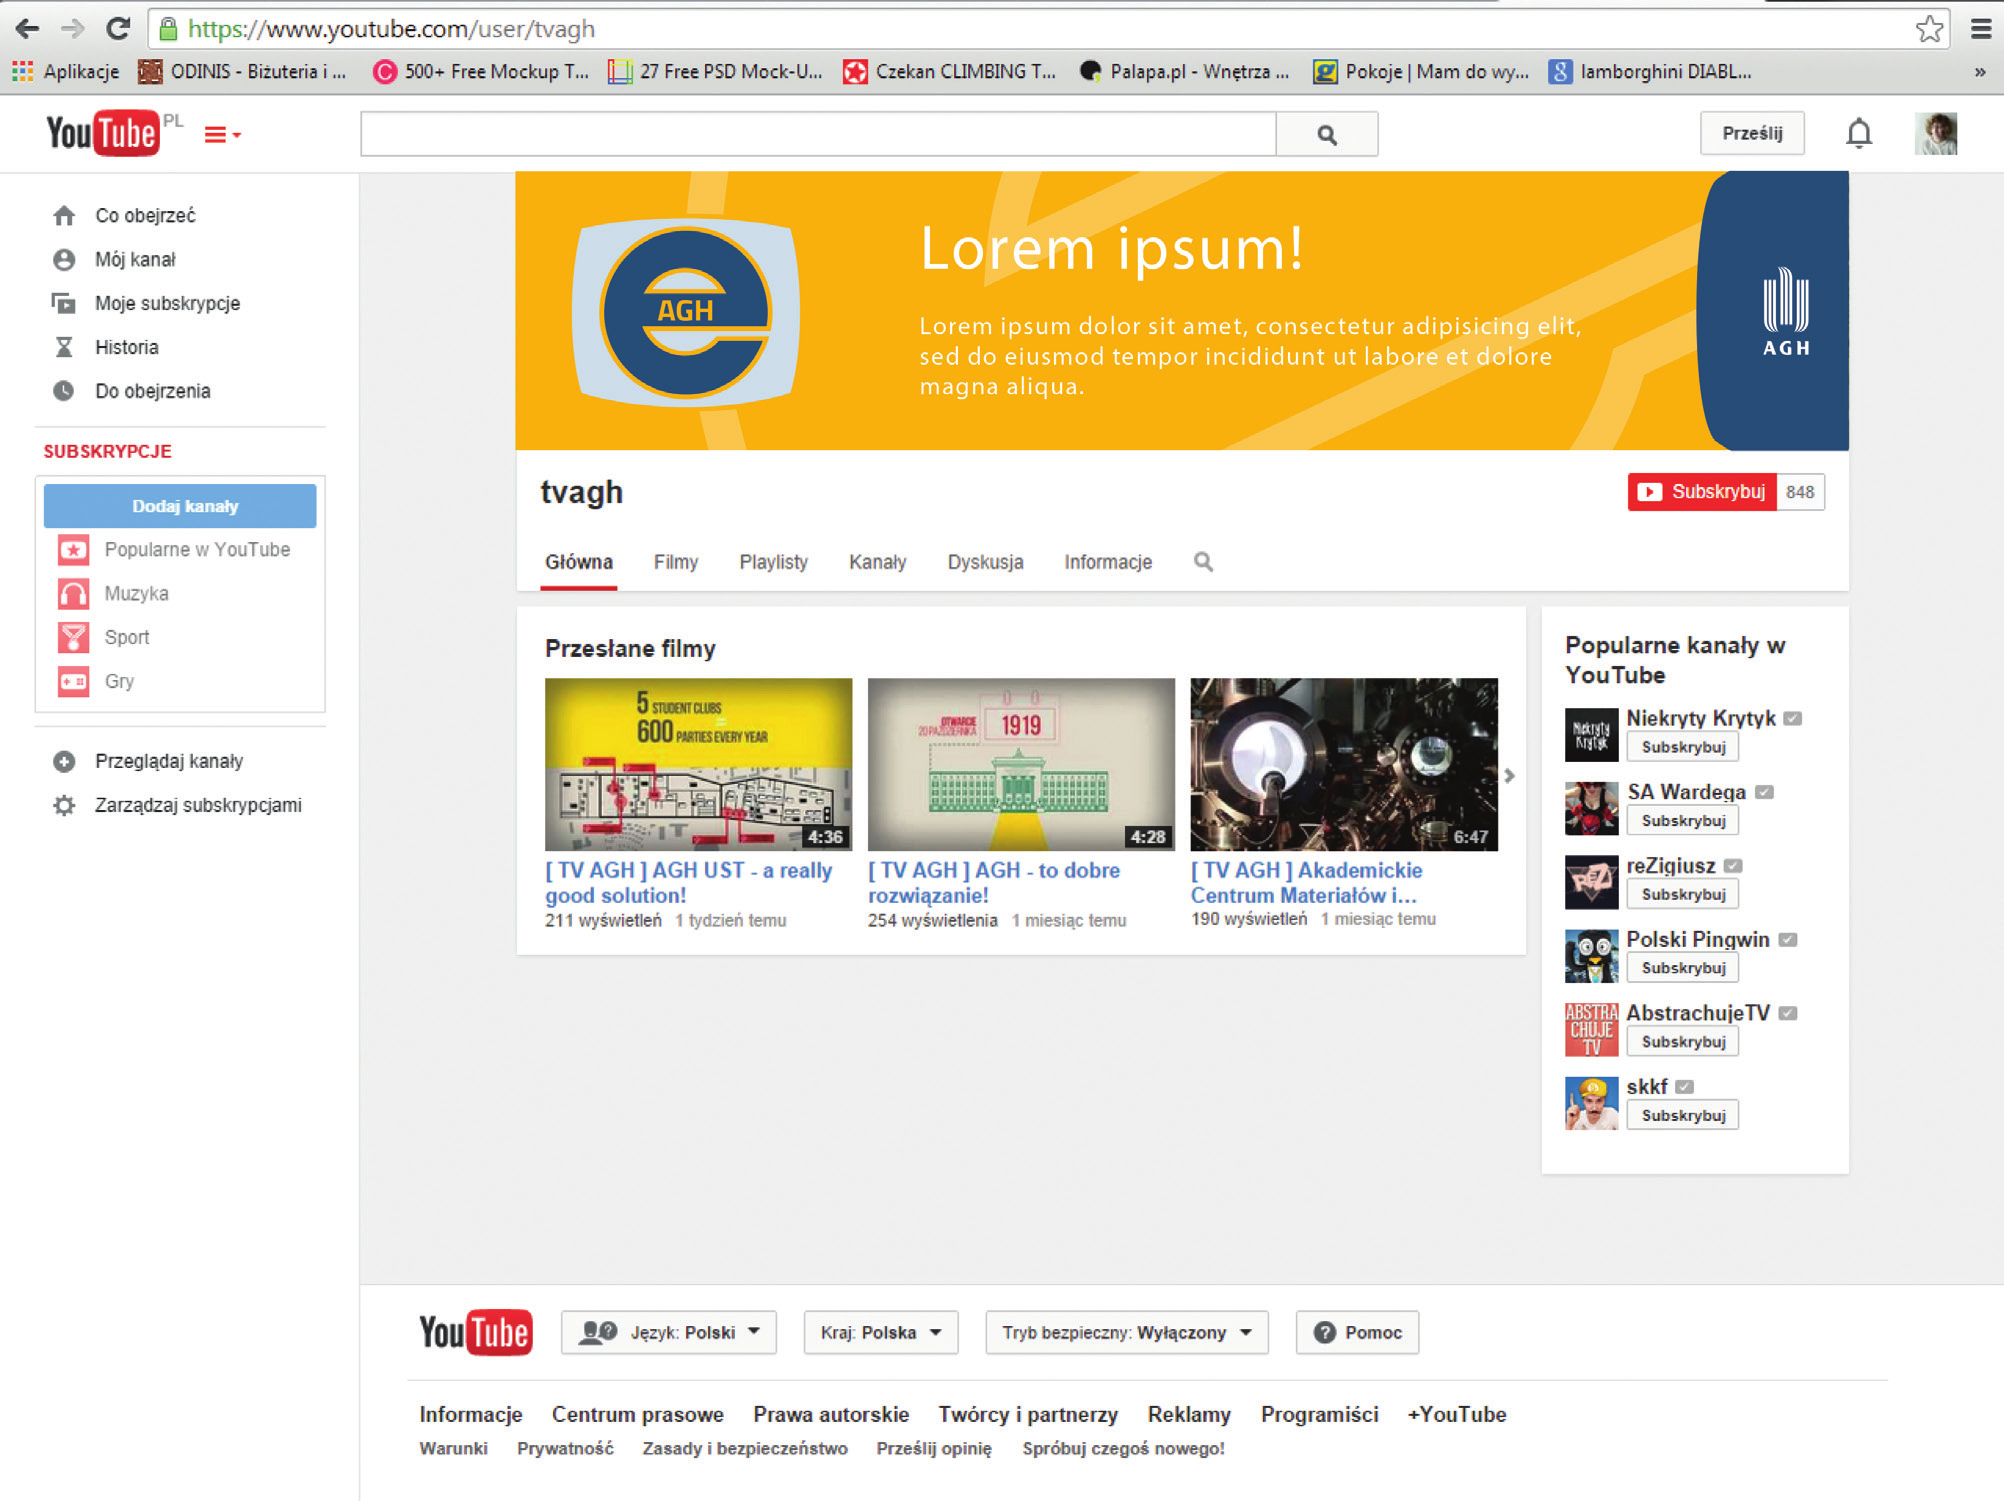Click the Muzyka headphones icon

point(73,594)
